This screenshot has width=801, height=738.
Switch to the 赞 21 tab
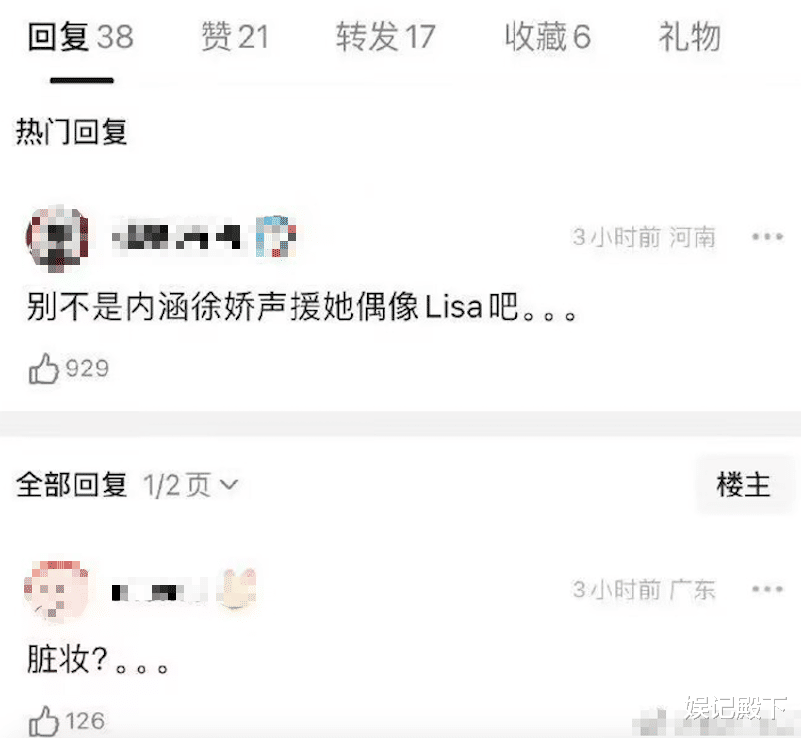pos(234,37)
